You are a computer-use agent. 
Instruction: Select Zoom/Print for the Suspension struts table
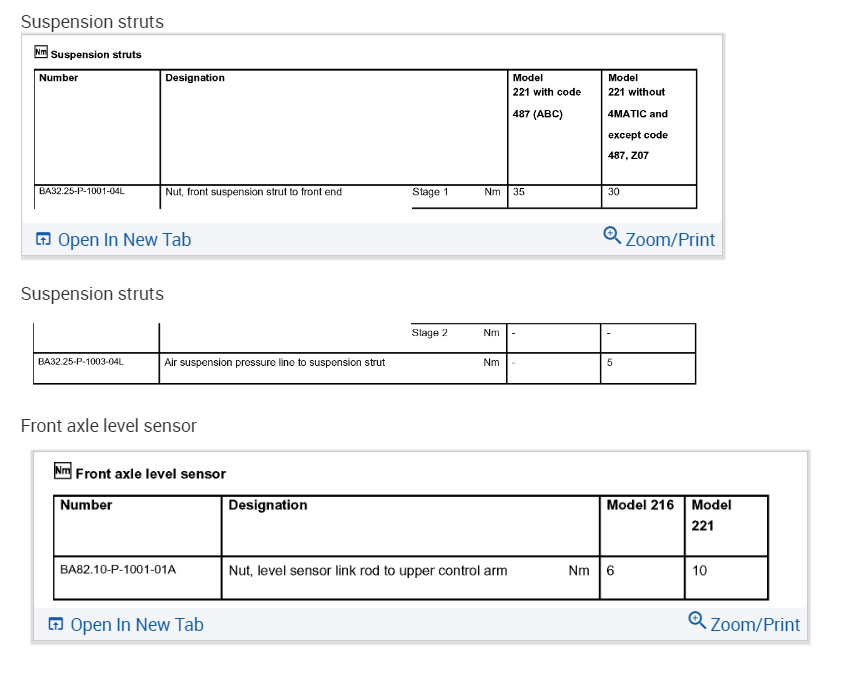tap(670, 239)
